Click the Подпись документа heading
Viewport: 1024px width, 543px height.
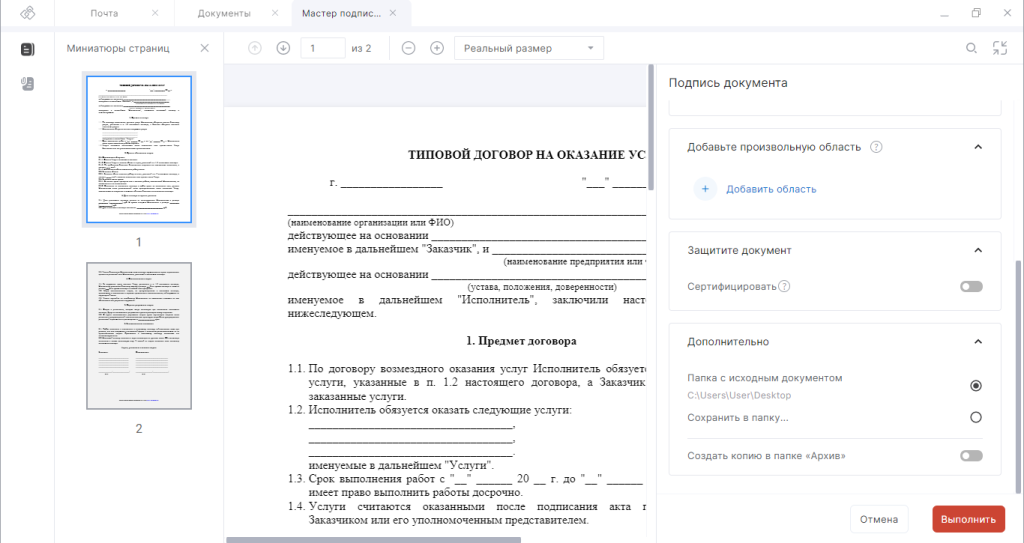(x=728, y=83)
